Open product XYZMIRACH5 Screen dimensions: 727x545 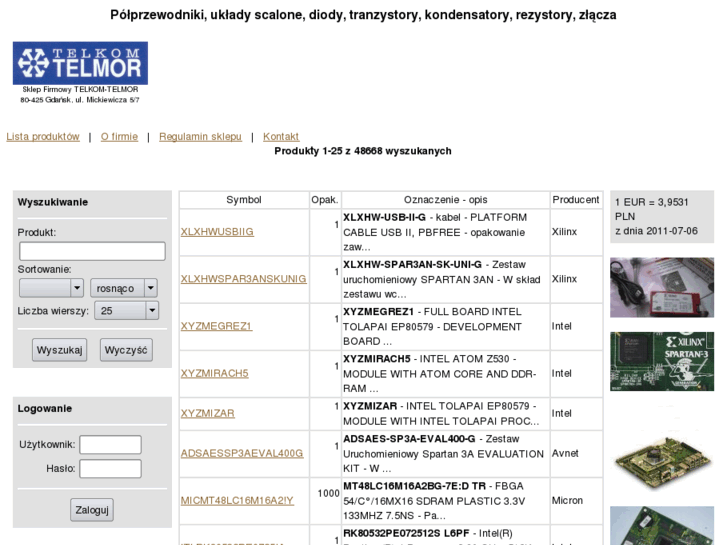click(215, 373)
